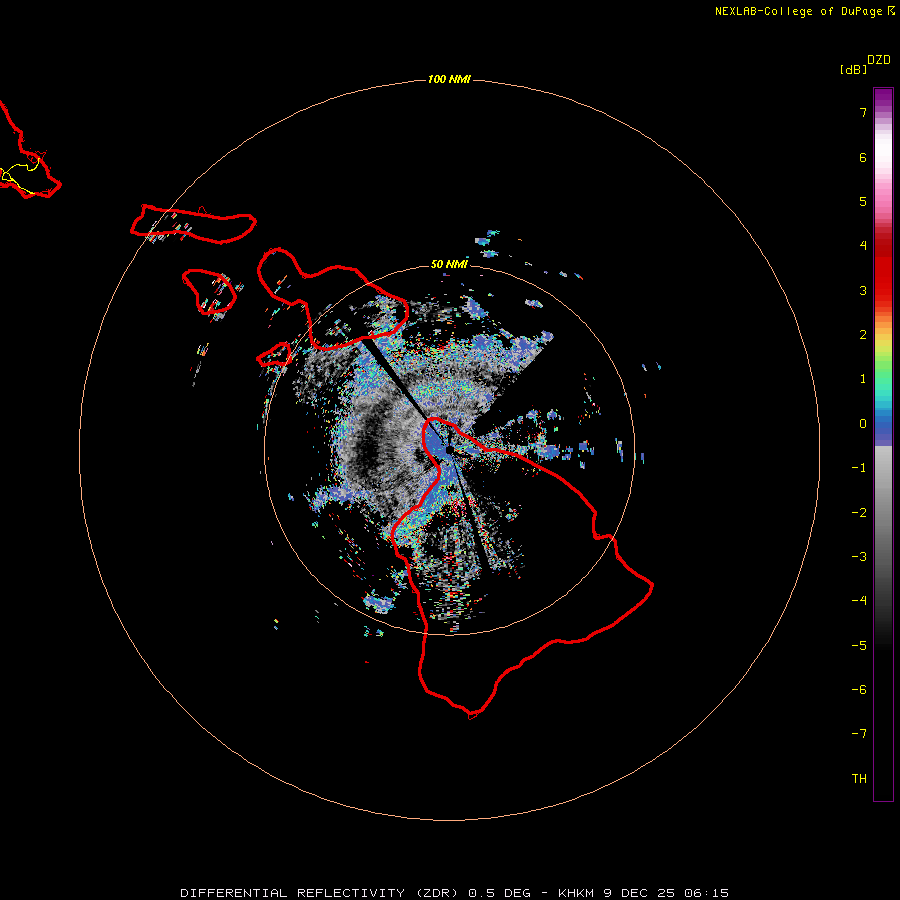
Task: Click the radar site dot at center
Action: (449, 450)
